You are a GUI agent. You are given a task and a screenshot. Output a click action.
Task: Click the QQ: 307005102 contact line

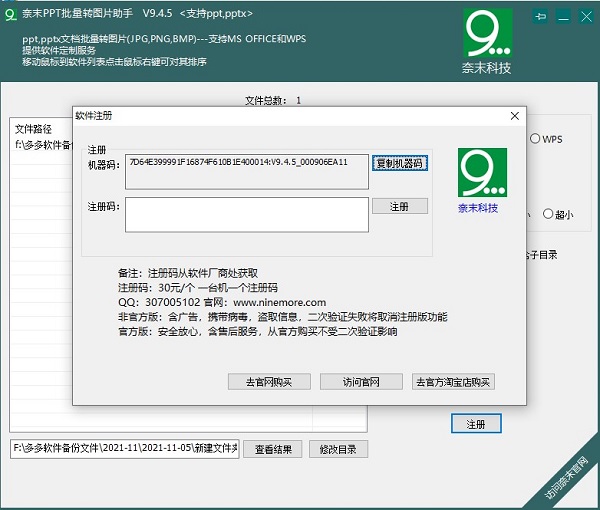[x=222, y=302]
